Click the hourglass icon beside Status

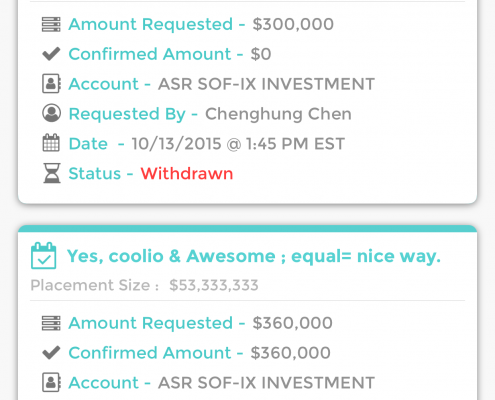point(52,173)
